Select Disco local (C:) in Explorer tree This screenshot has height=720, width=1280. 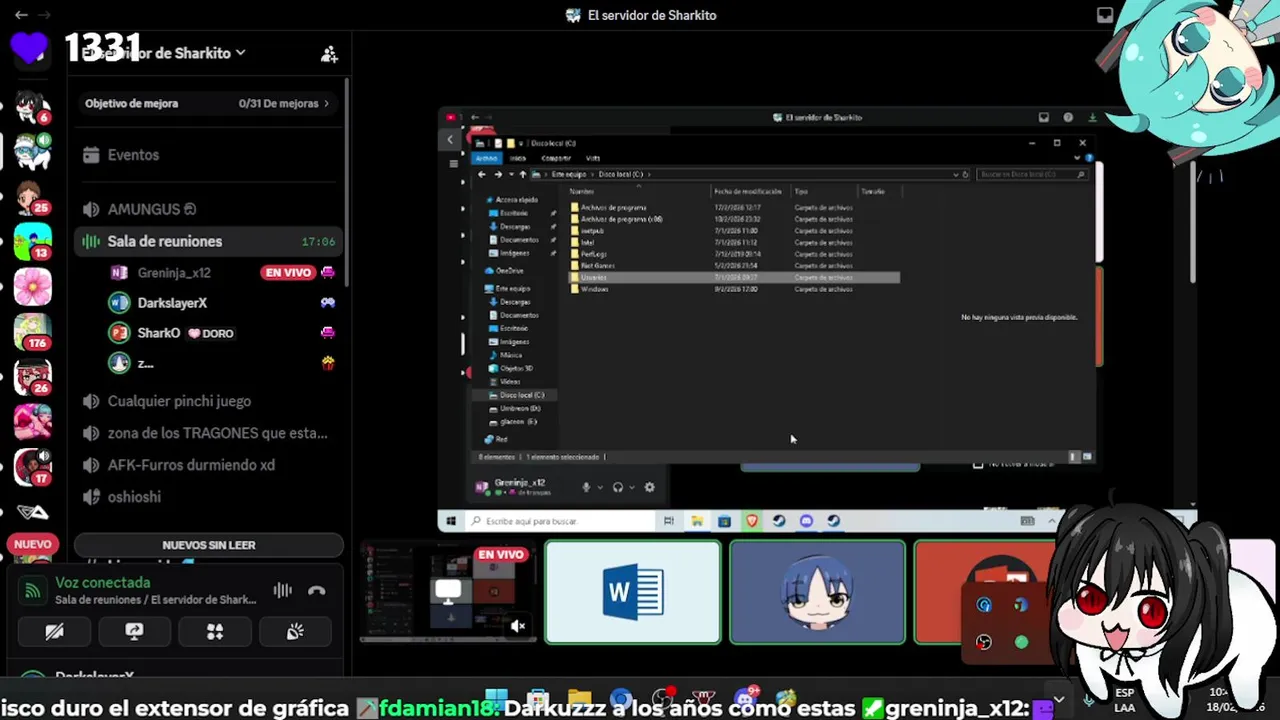[x=516, y=395]
